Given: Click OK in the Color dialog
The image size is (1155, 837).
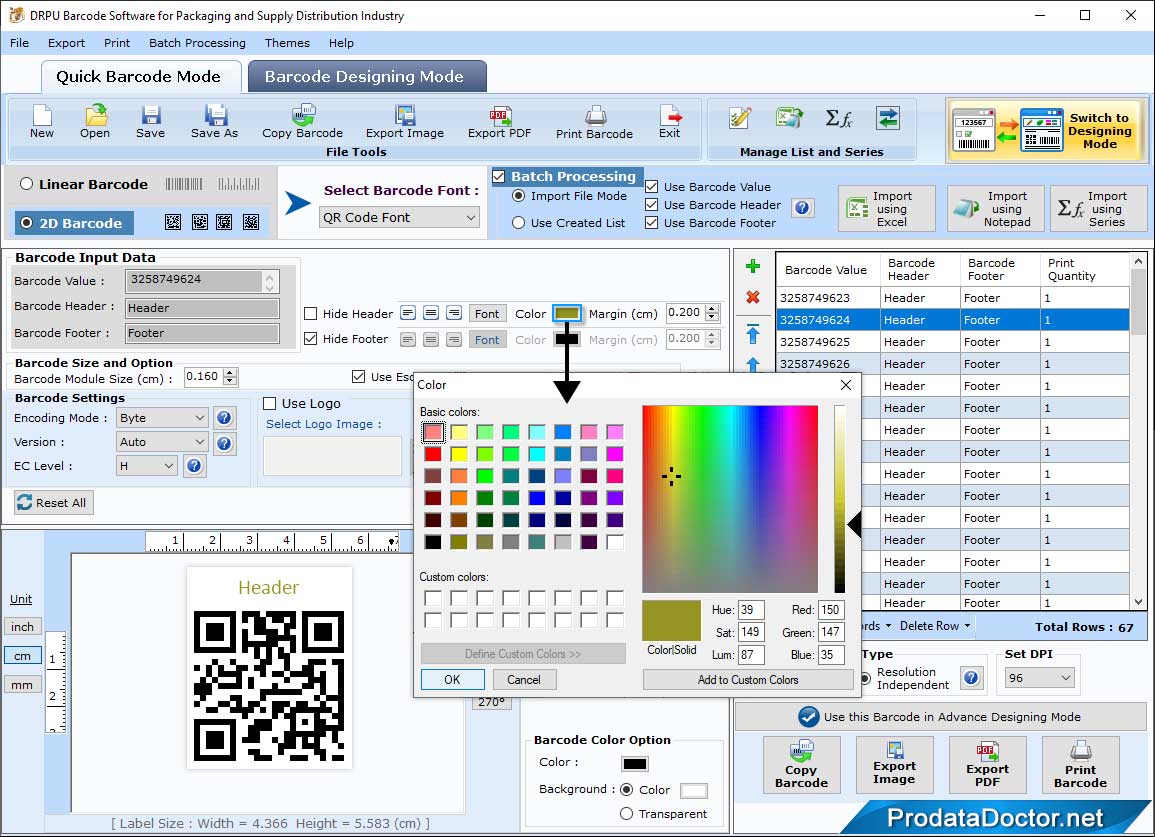Looking at the screenshot, I should pos(452,679).
